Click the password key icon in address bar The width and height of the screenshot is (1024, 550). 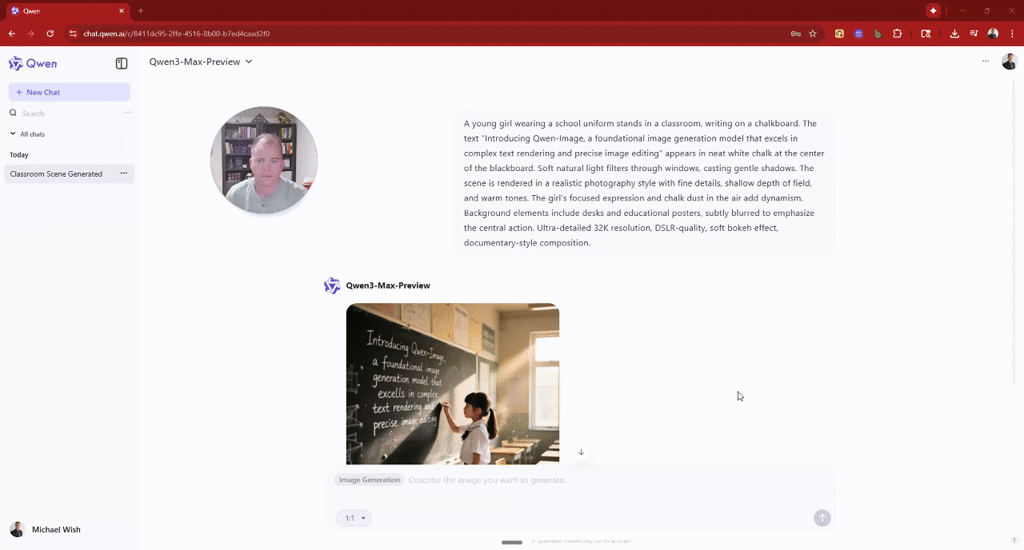(x=795, y=33)
